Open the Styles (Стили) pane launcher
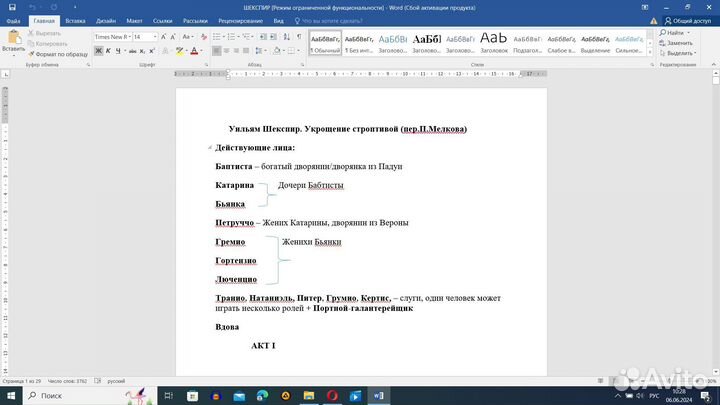 [x=652, y=65]
